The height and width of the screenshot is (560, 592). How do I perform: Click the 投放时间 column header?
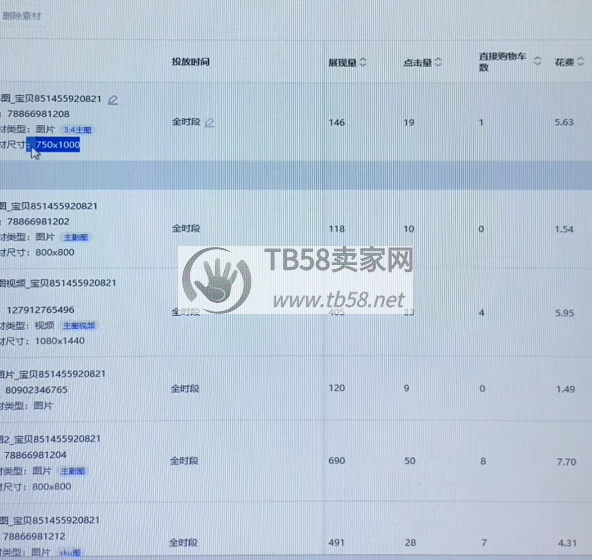191,62
